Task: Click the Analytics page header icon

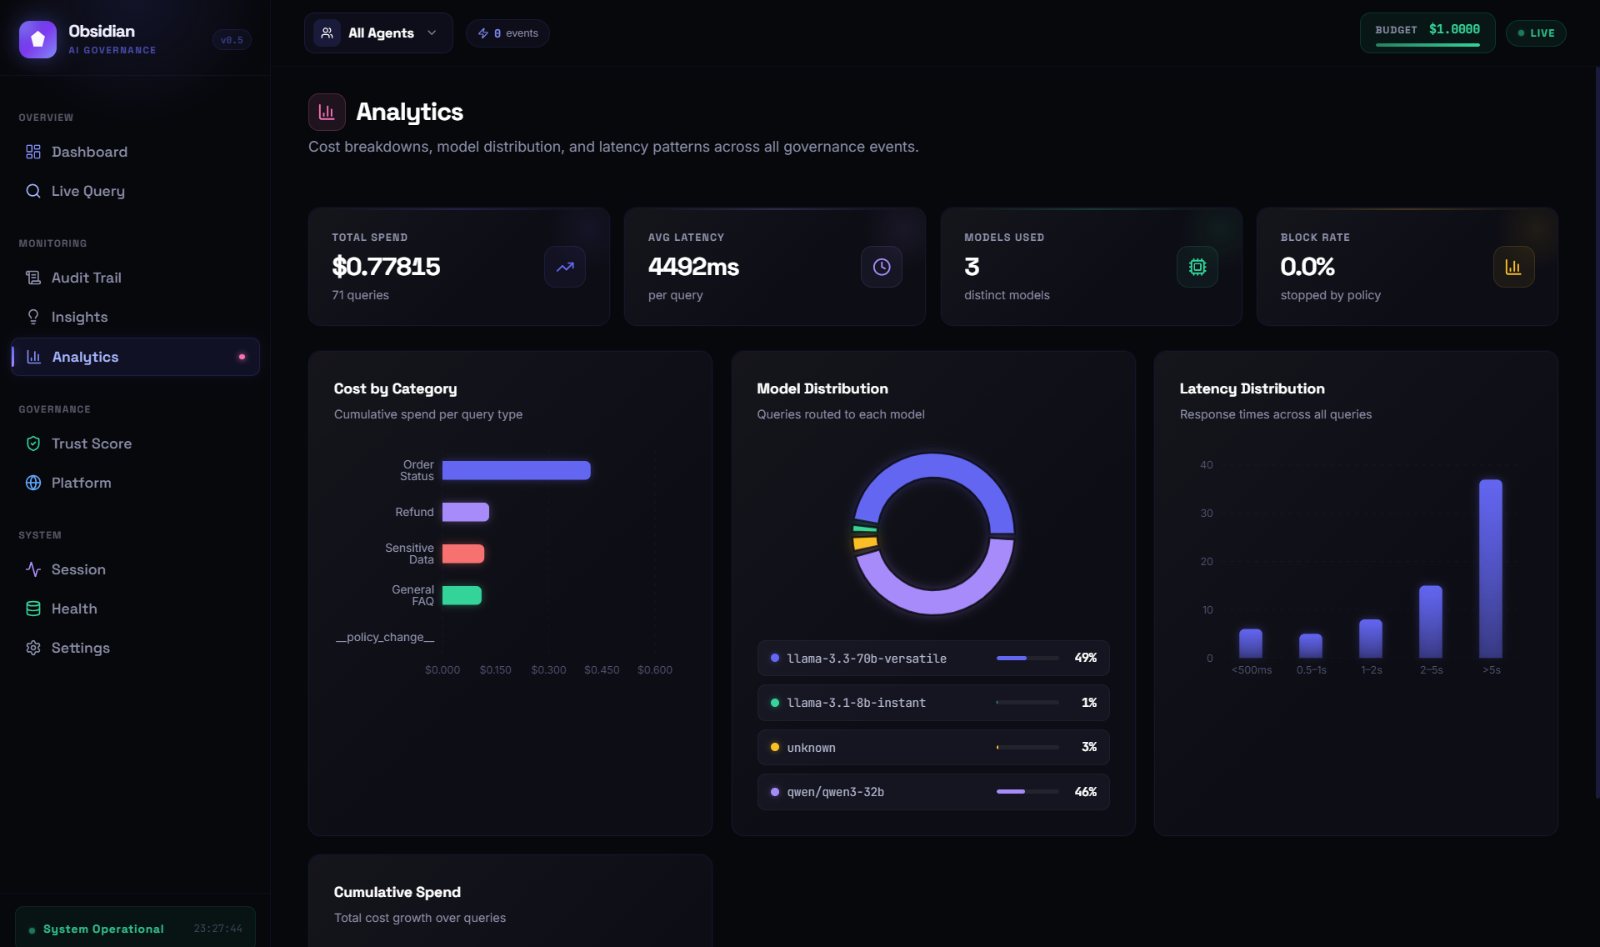Action: 327,112
